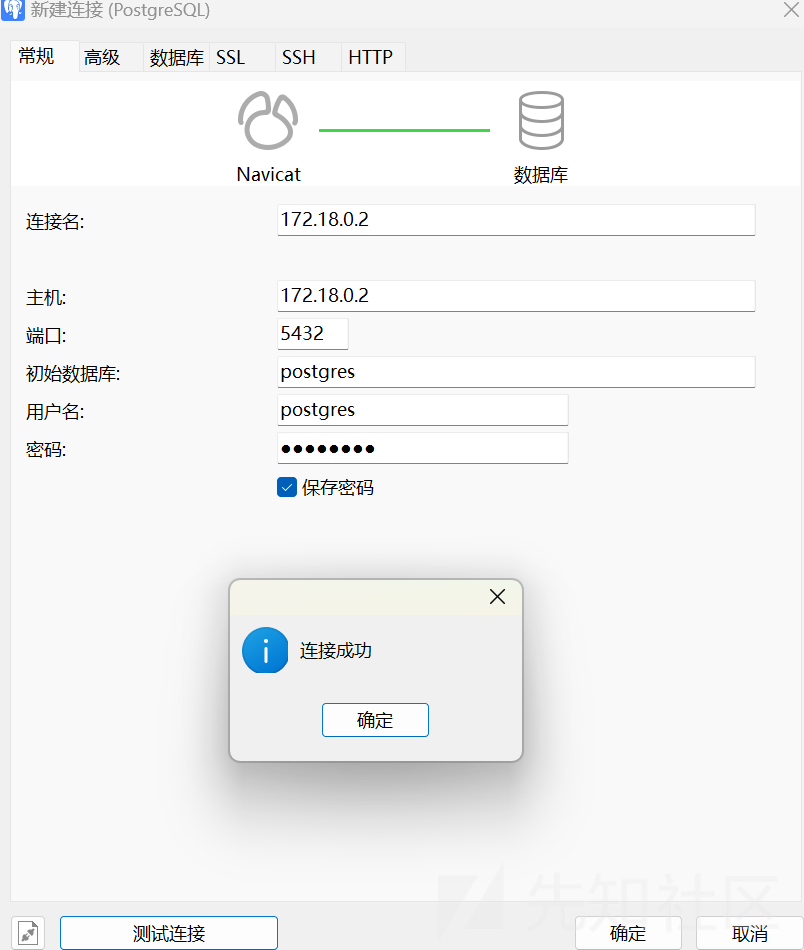
Task: Click the Navicat cloud icon above the connection line
Action: click(267, 119)
